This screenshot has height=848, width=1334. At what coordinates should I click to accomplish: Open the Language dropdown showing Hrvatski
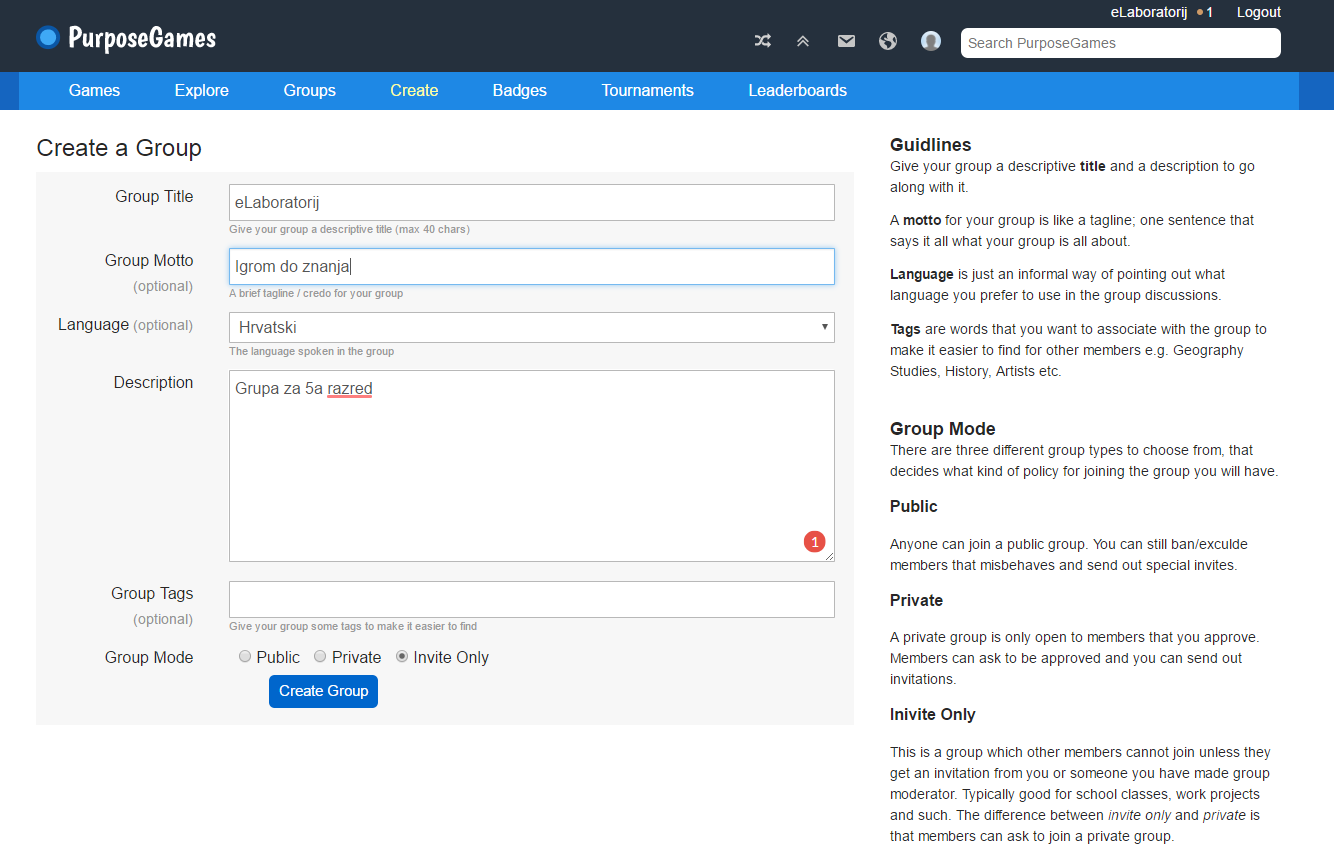tap(531, 327)
